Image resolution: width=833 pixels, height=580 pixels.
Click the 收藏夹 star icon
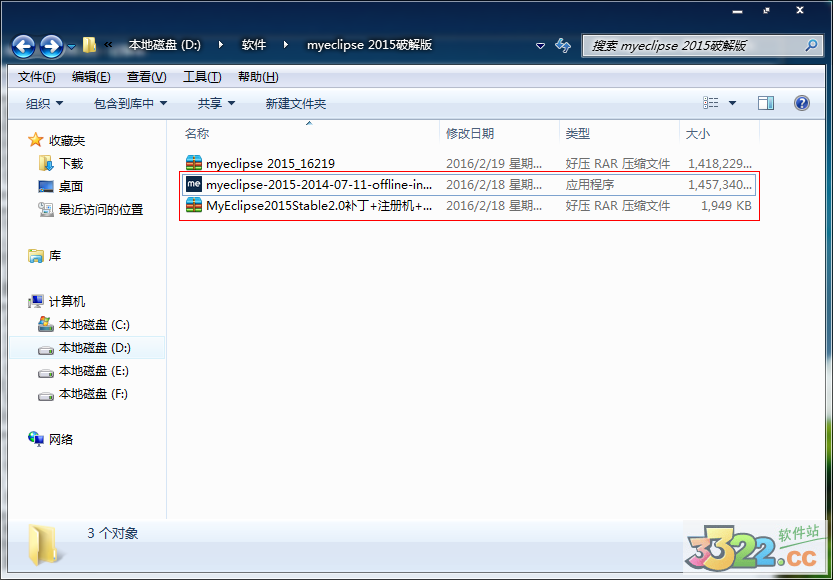36,140
